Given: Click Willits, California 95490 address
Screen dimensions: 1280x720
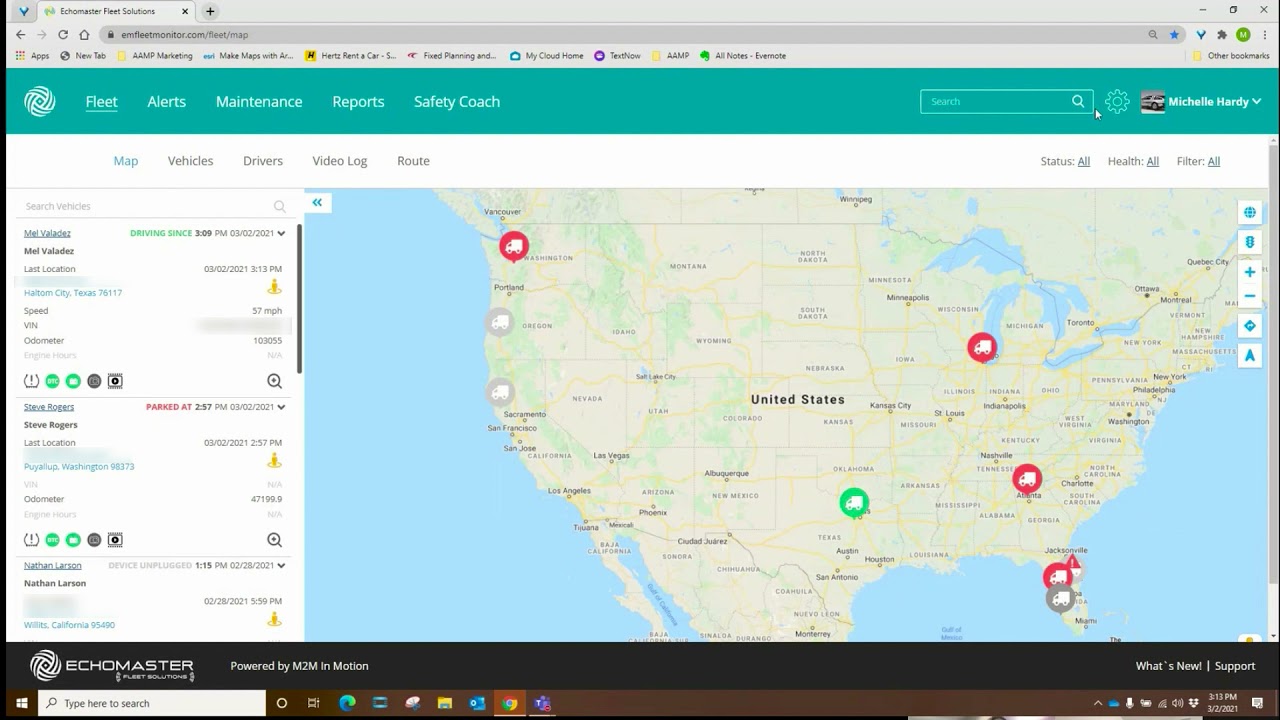Looking at the screenshot, I should pyautogui.click(x=69, y=625).
